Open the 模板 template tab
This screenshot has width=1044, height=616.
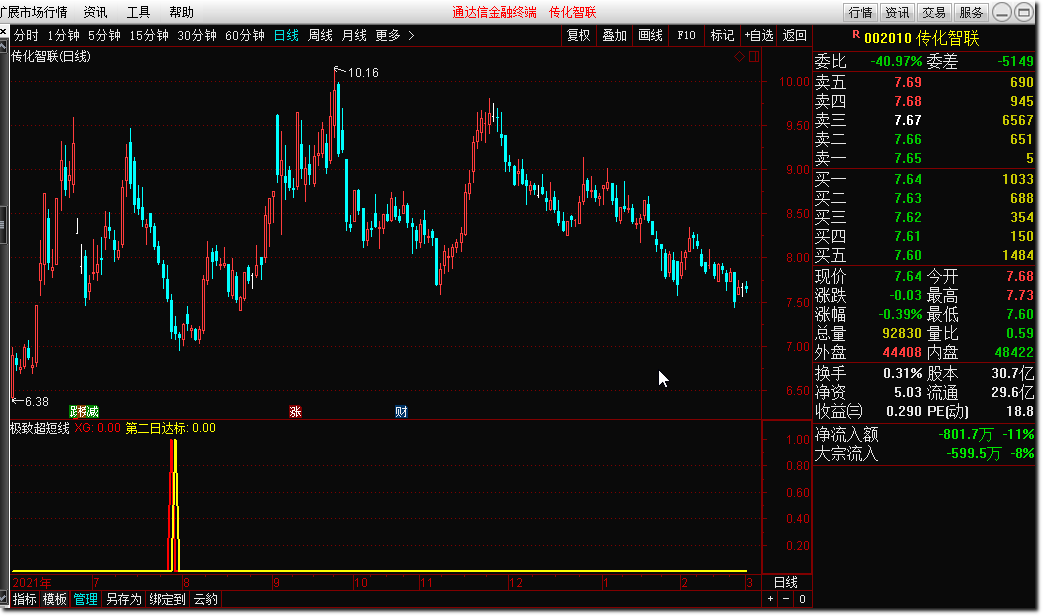pyautogui.click(x=55, y=599)
